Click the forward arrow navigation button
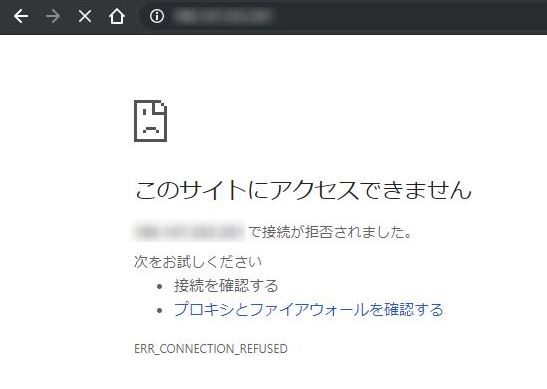This screenshot has height=389, width=547. coord(53,16)
